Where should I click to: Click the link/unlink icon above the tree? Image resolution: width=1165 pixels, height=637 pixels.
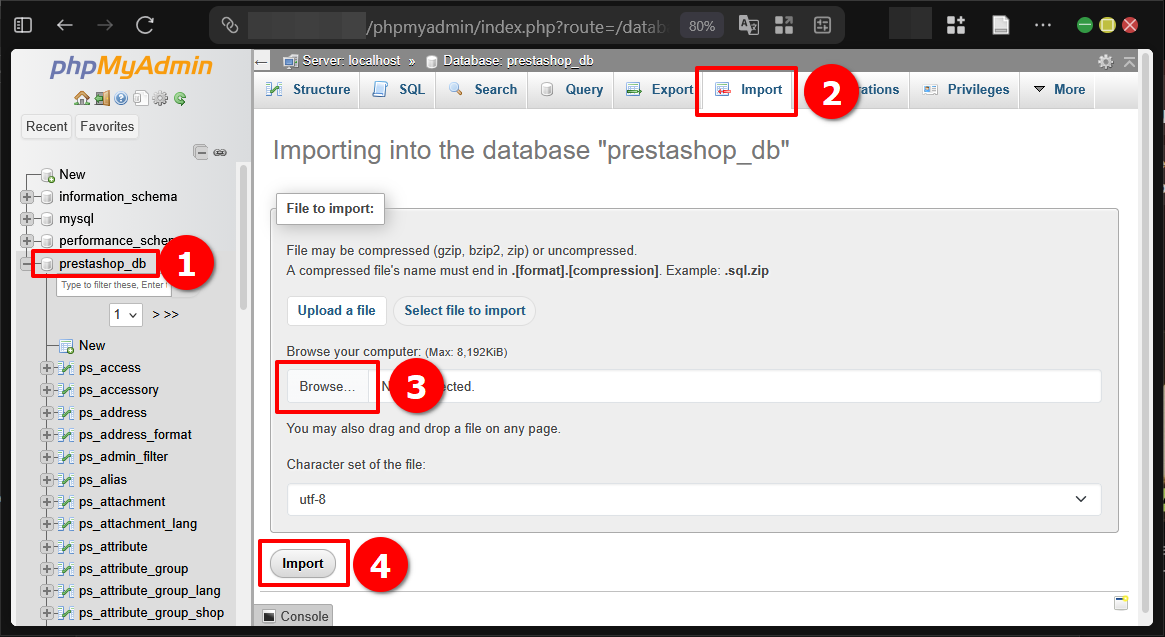220,152
